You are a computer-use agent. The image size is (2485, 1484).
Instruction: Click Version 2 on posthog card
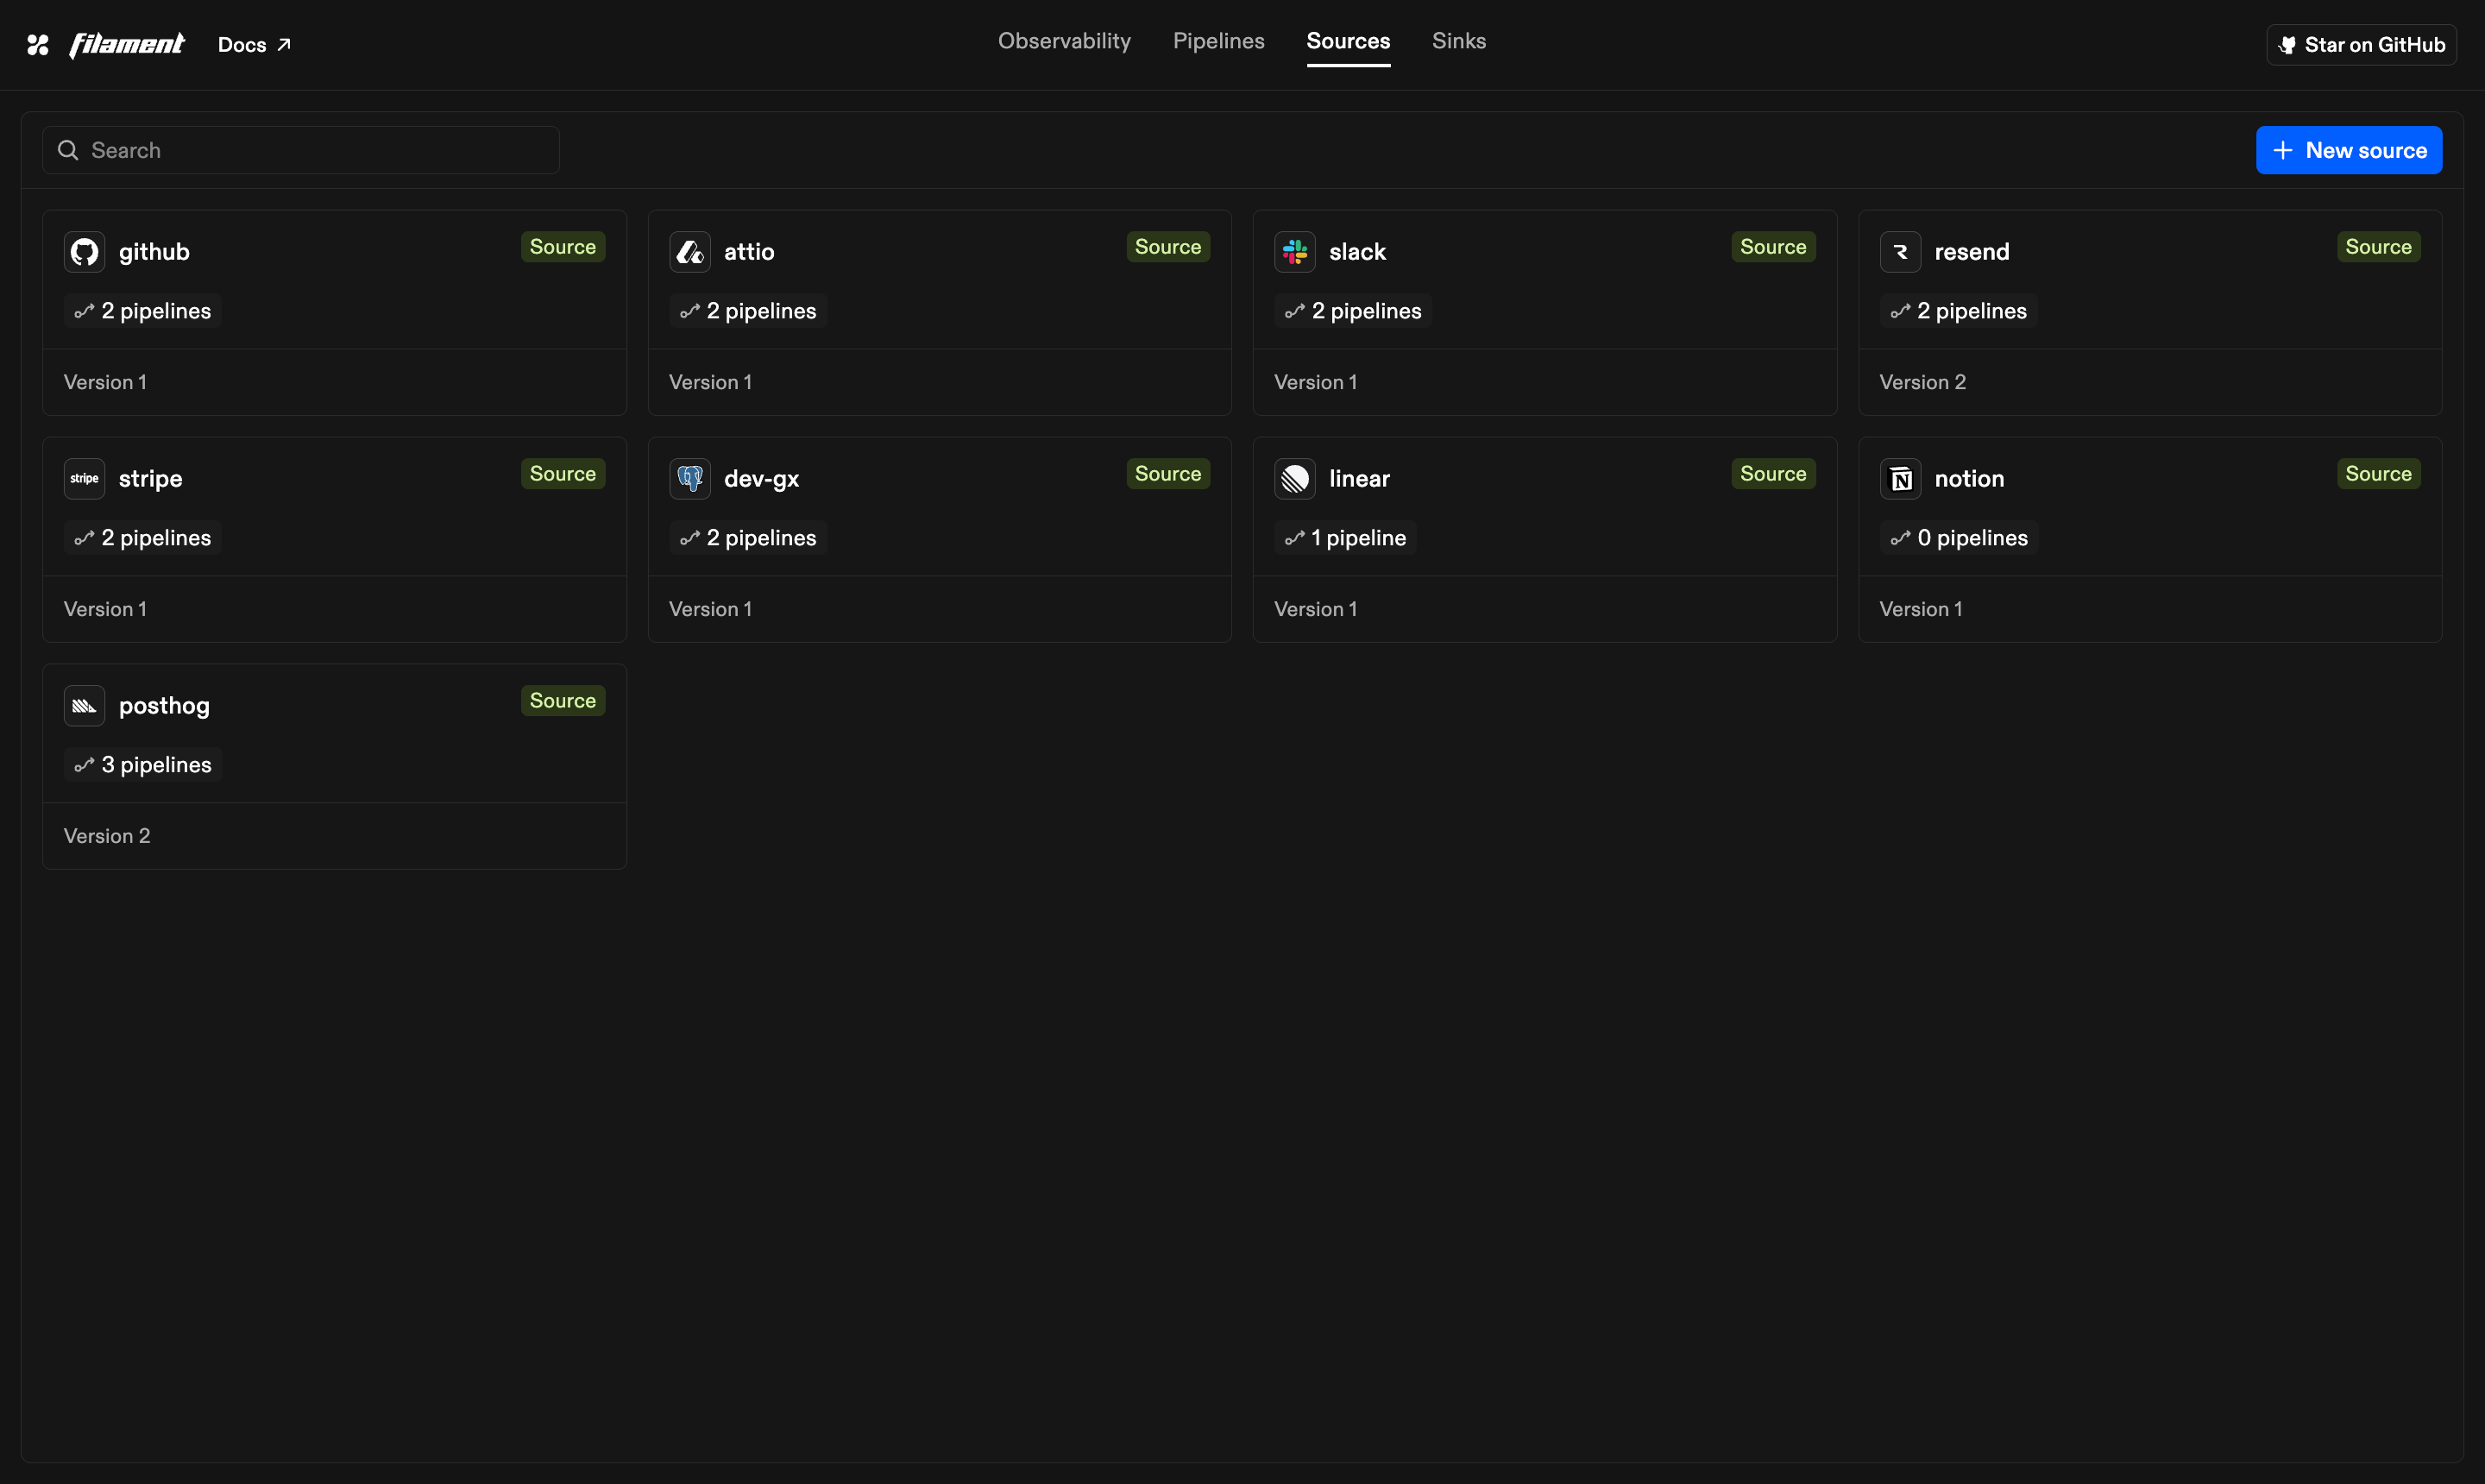click(107, 836)
